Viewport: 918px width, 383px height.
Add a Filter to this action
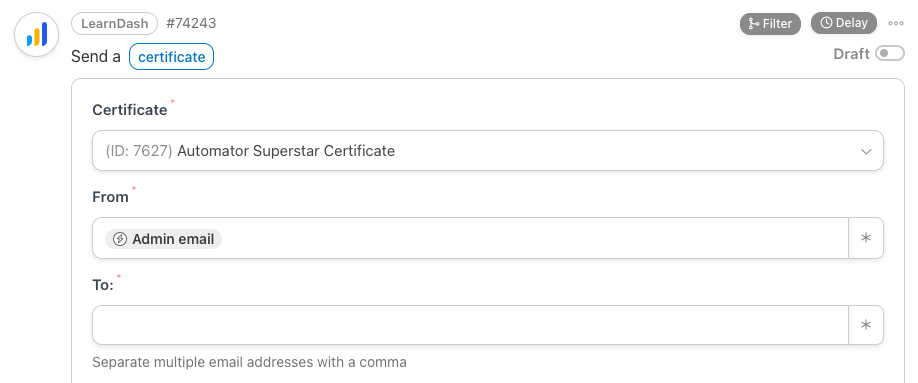(770, 23)
